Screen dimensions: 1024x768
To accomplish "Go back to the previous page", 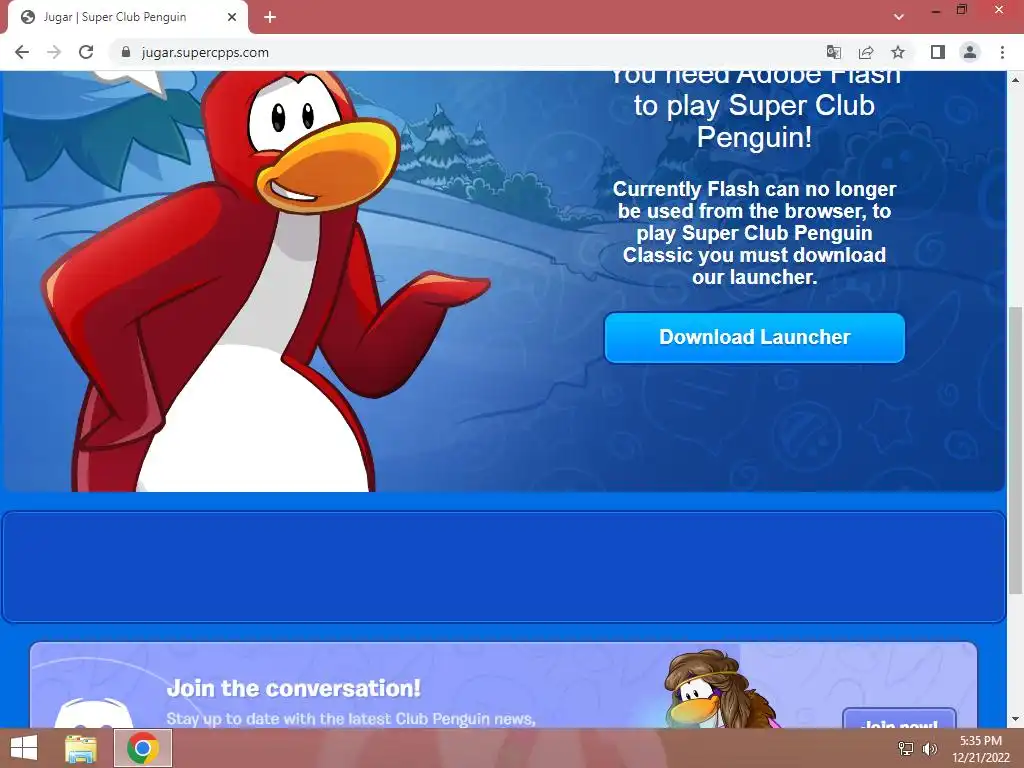I will tap(22, 52).
